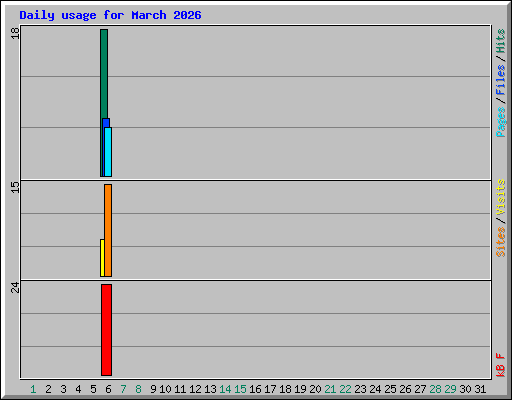The width and height of the screenshot is (512, 400).
Task: Click the 'Sites' legend label
Action: [501, 242]
